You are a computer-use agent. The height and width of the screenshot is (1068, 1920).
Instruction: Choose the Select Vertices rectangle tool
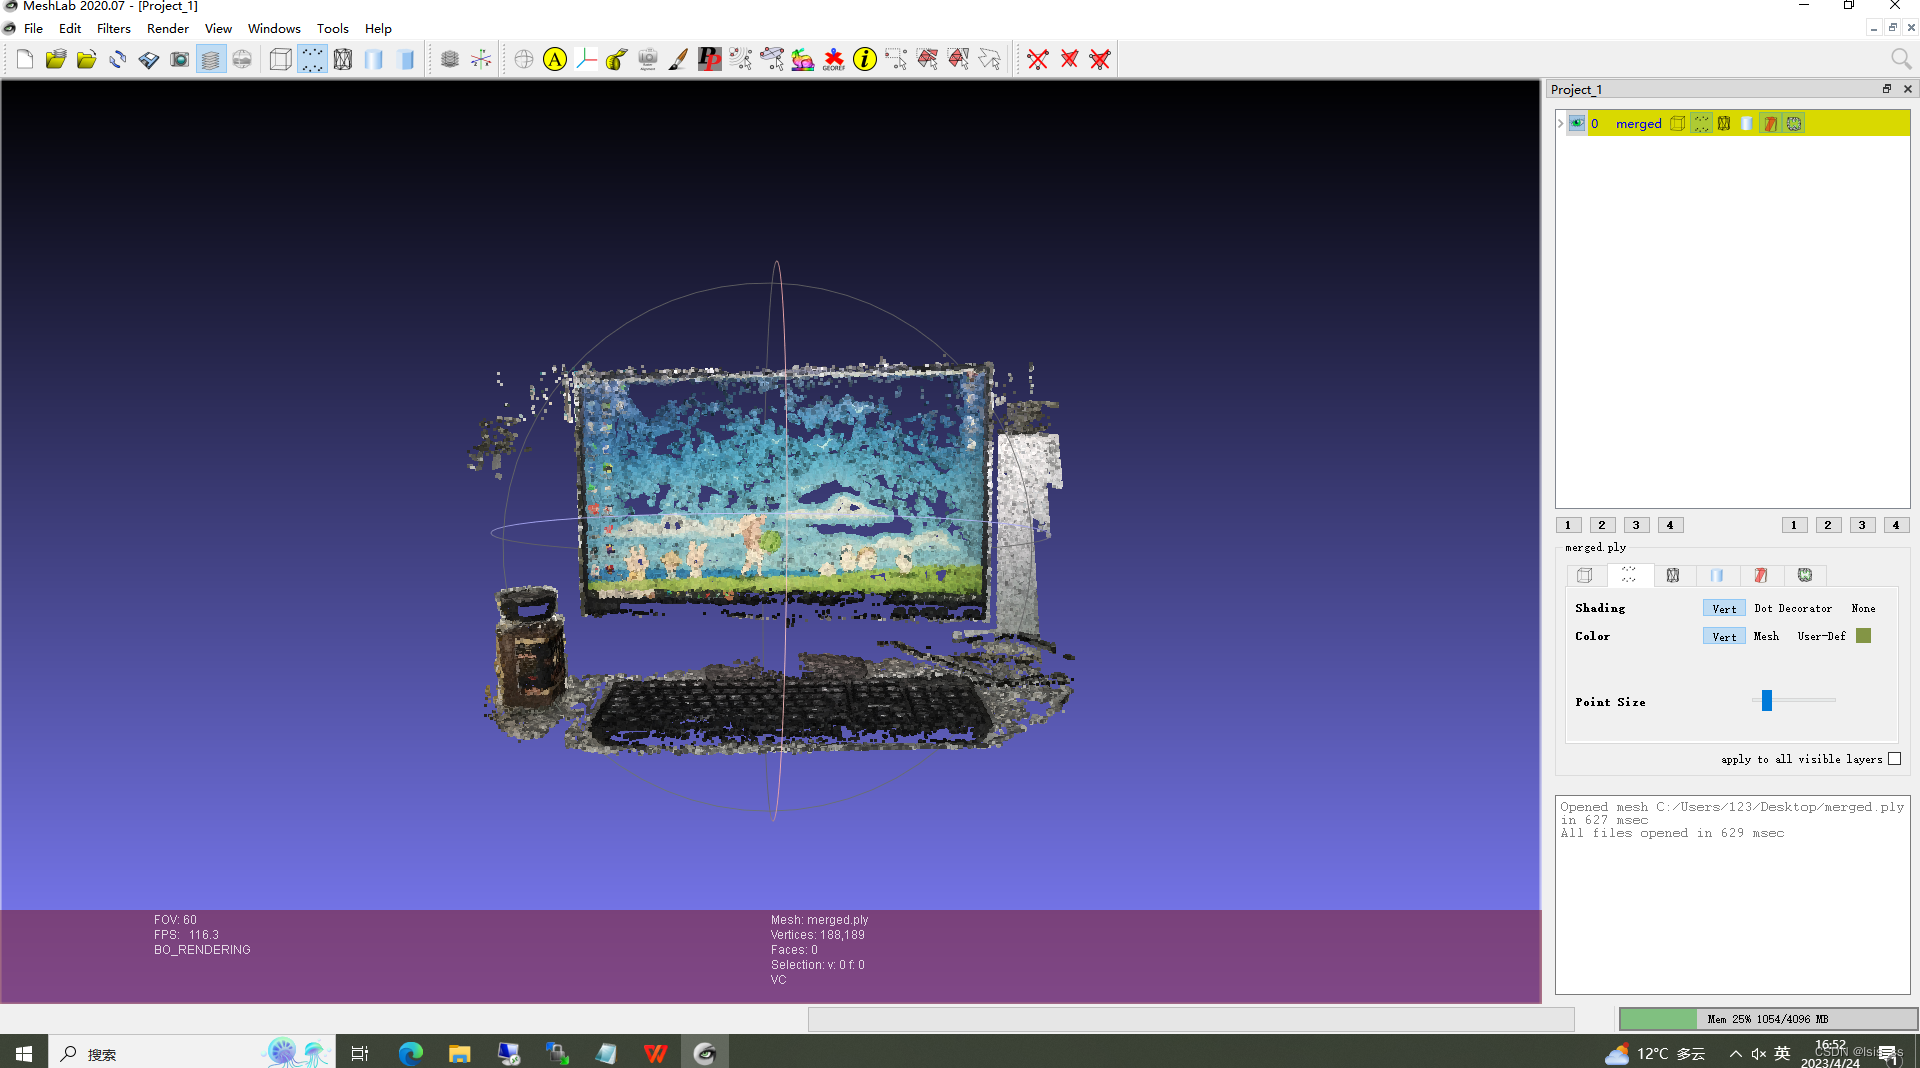pyautogui.click(x=896, y=60)
